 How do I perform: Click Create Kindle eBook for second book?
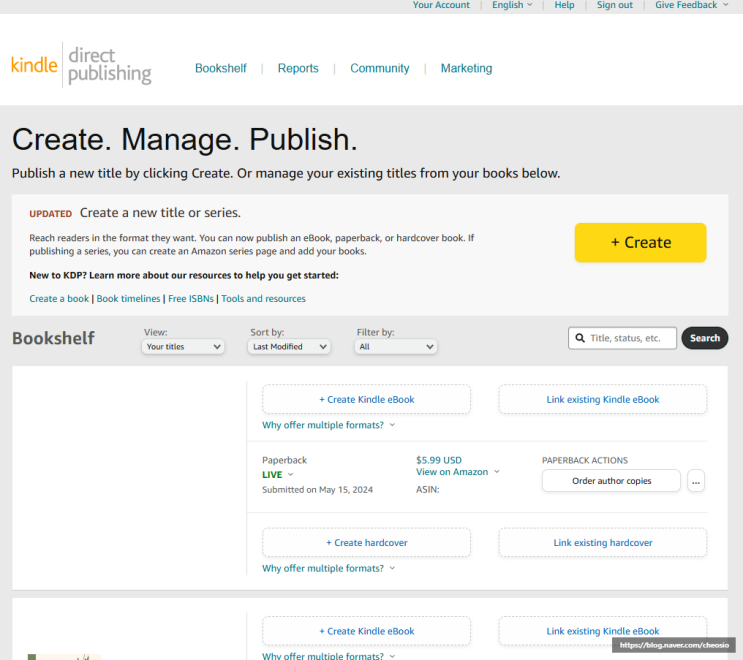coord(366,631)
